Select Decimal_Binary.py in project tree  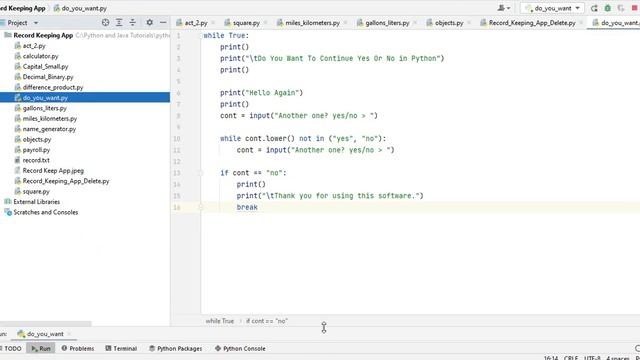coord(48,77)
